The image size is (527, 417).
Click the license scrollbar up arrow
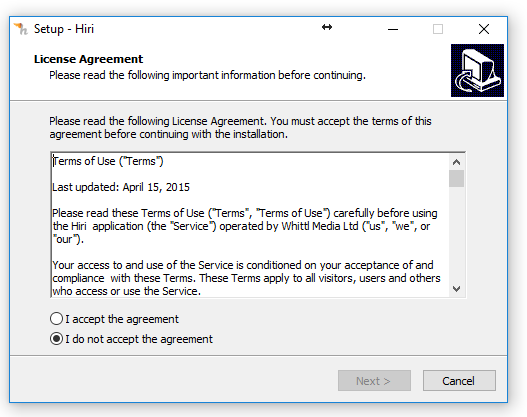click(456, 162)
